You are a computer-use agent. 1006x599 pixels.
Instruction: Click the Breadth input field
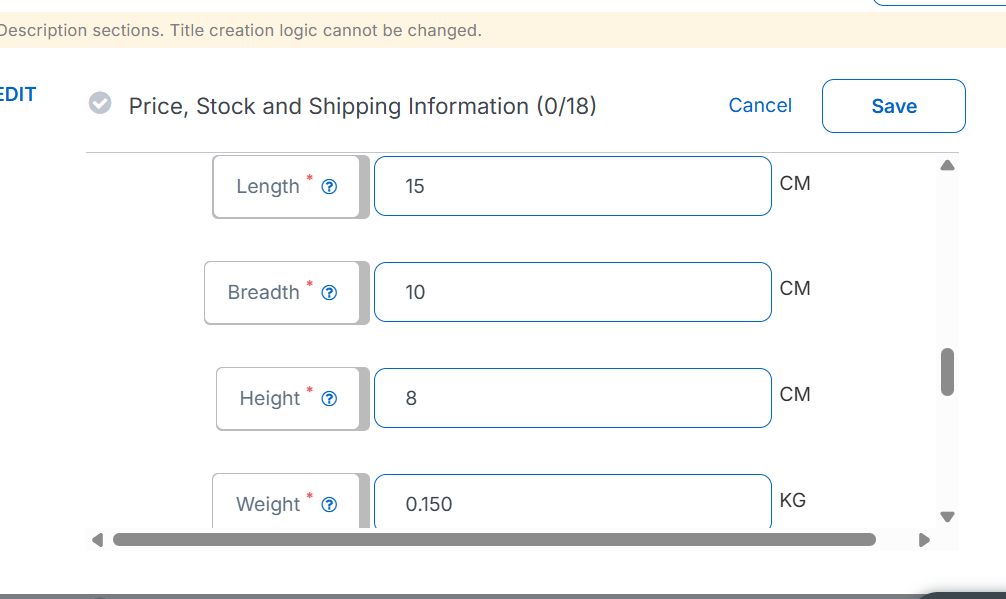click(x=572, y=292)
